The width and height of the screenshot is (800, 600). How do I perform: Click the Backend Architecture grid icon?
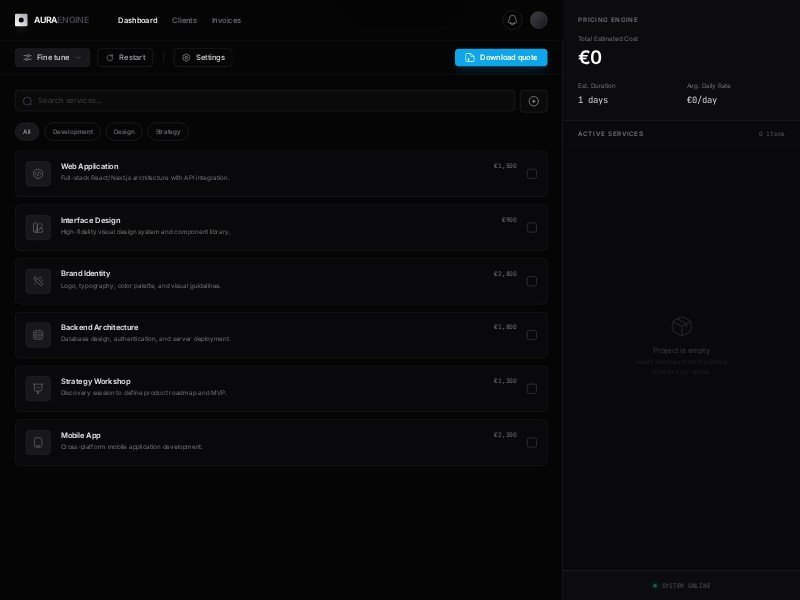[x=38, y=335]
